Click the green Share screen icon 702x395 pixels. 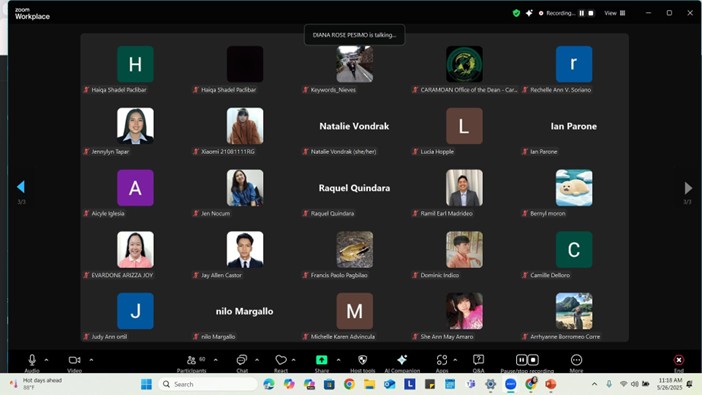click(321, 360)
